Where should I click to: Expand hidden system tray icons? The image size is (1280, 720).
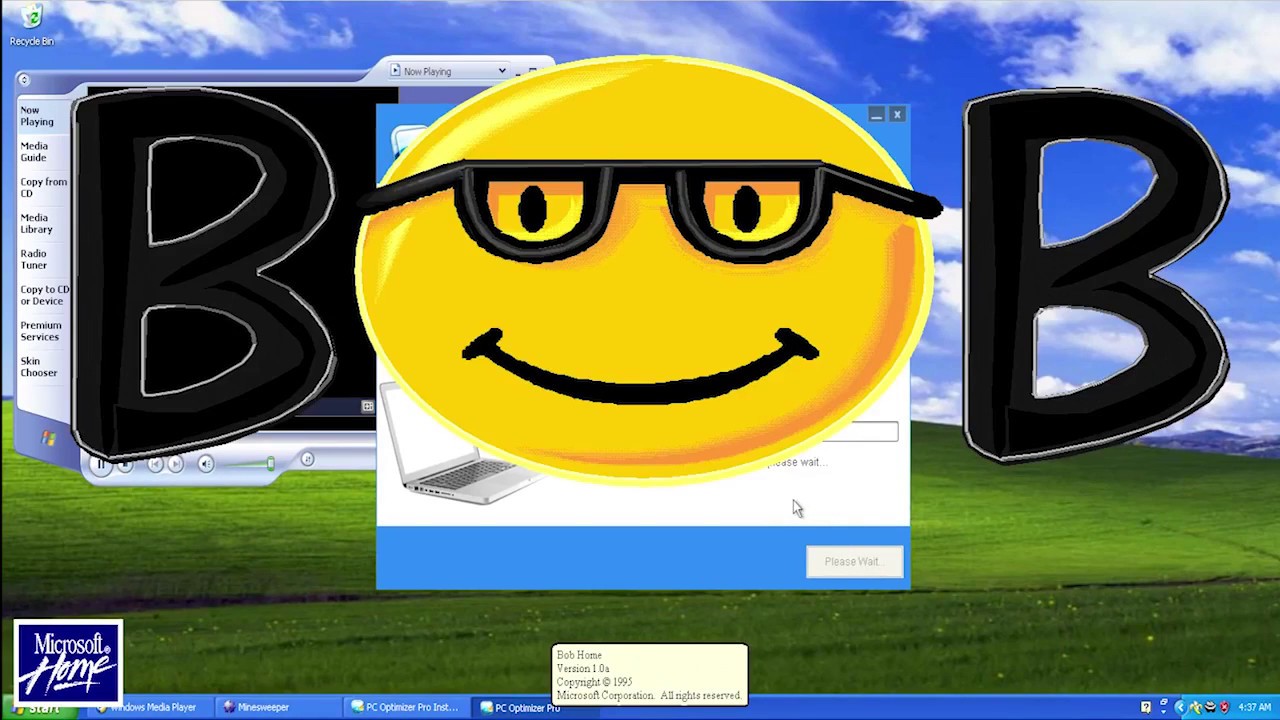(1181, 708)
